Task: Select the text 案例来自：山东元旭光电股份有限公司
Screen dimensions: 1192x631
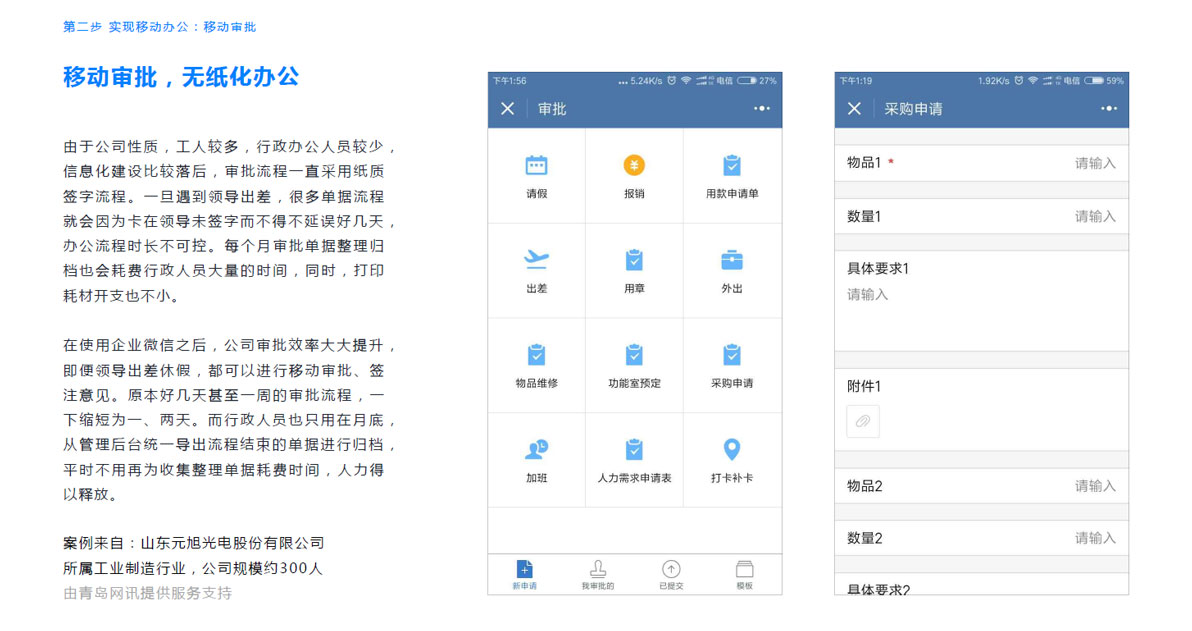Action: pyautogui.click(x=194, y=543)
